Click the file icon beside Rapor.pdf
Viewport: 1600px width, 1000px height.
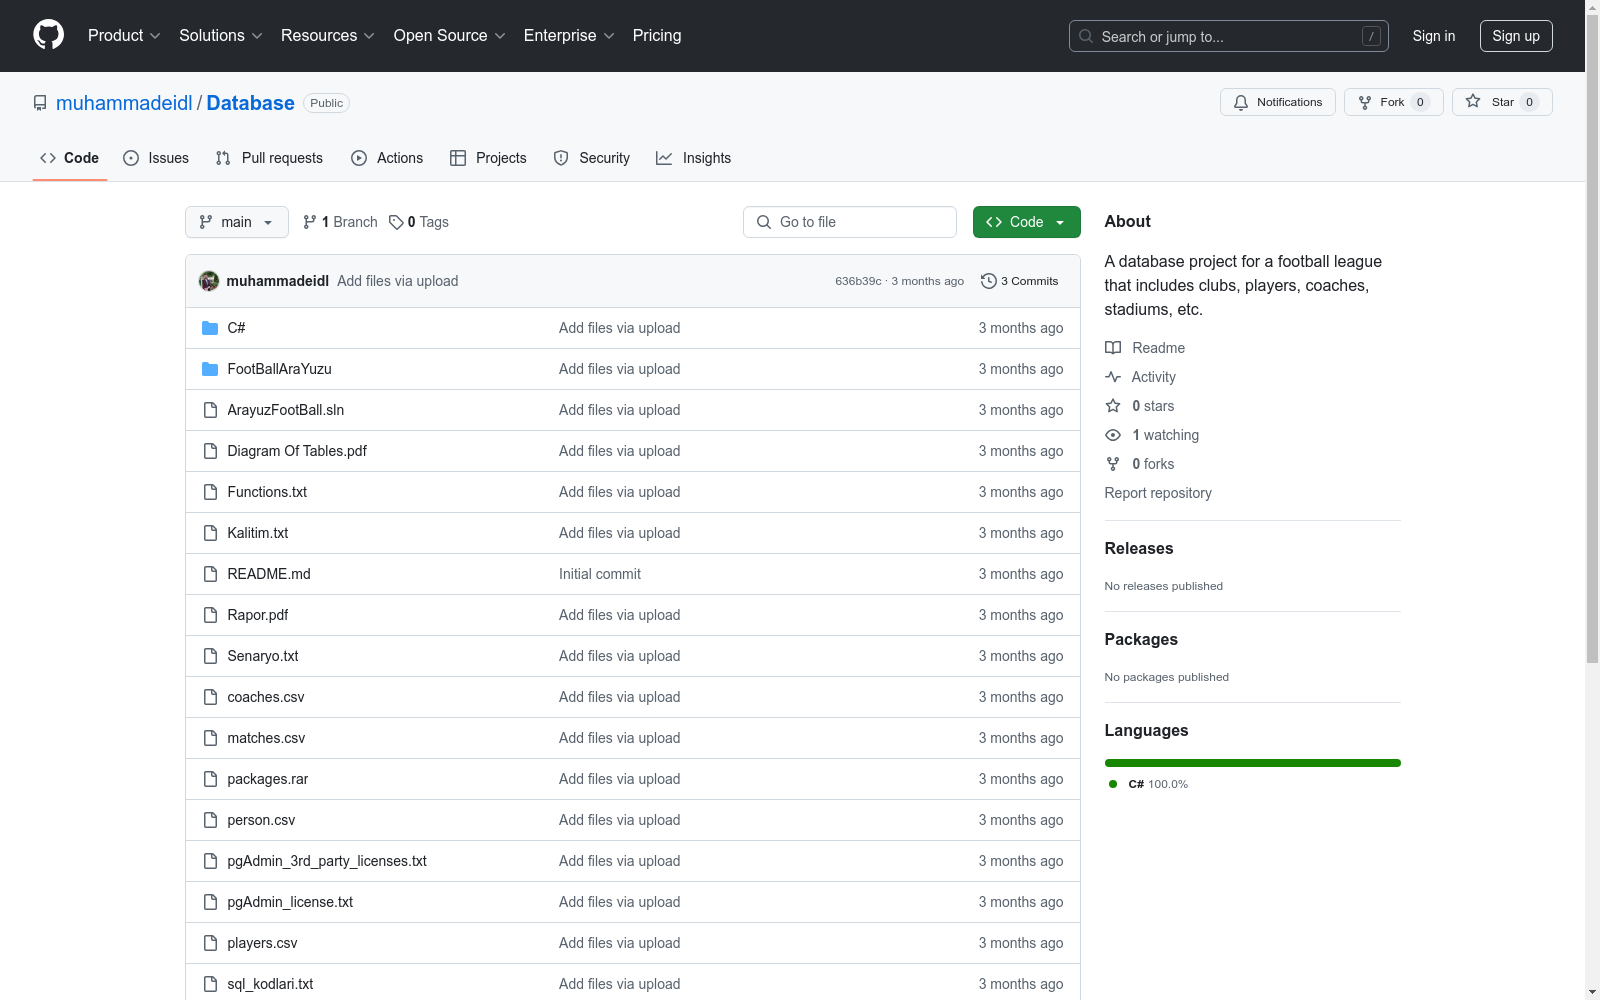click(x=210, y=615)
